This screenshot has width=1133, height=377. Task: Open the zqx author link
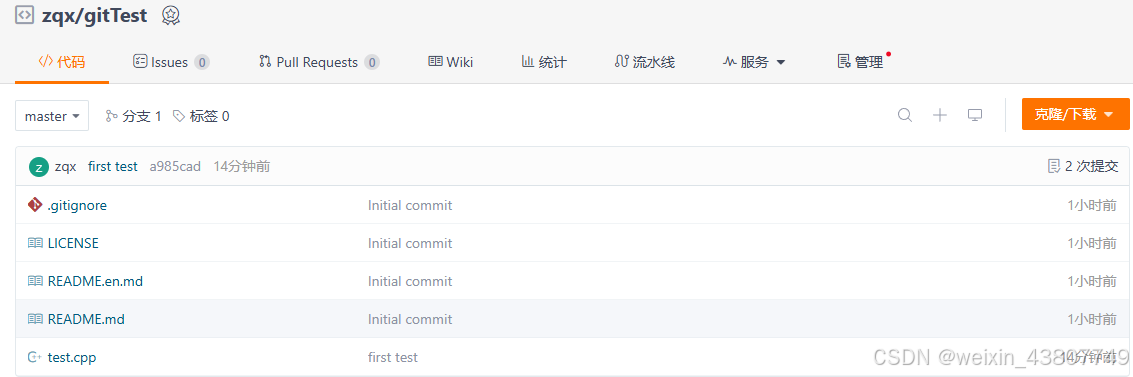66,167
